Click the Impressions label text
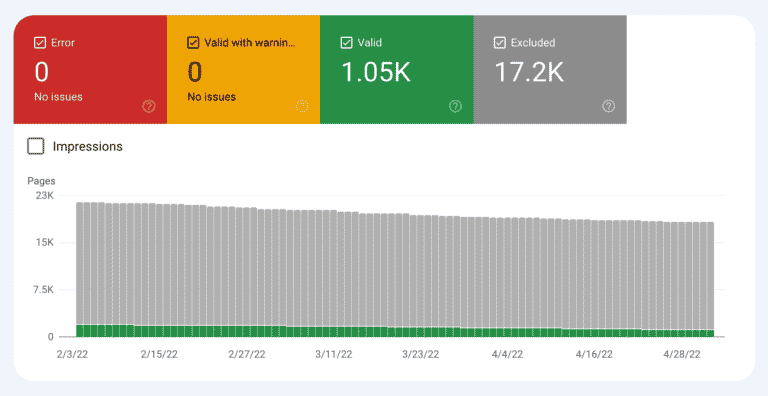This screenshot has height=396, width=768. [x=88, y=147]
